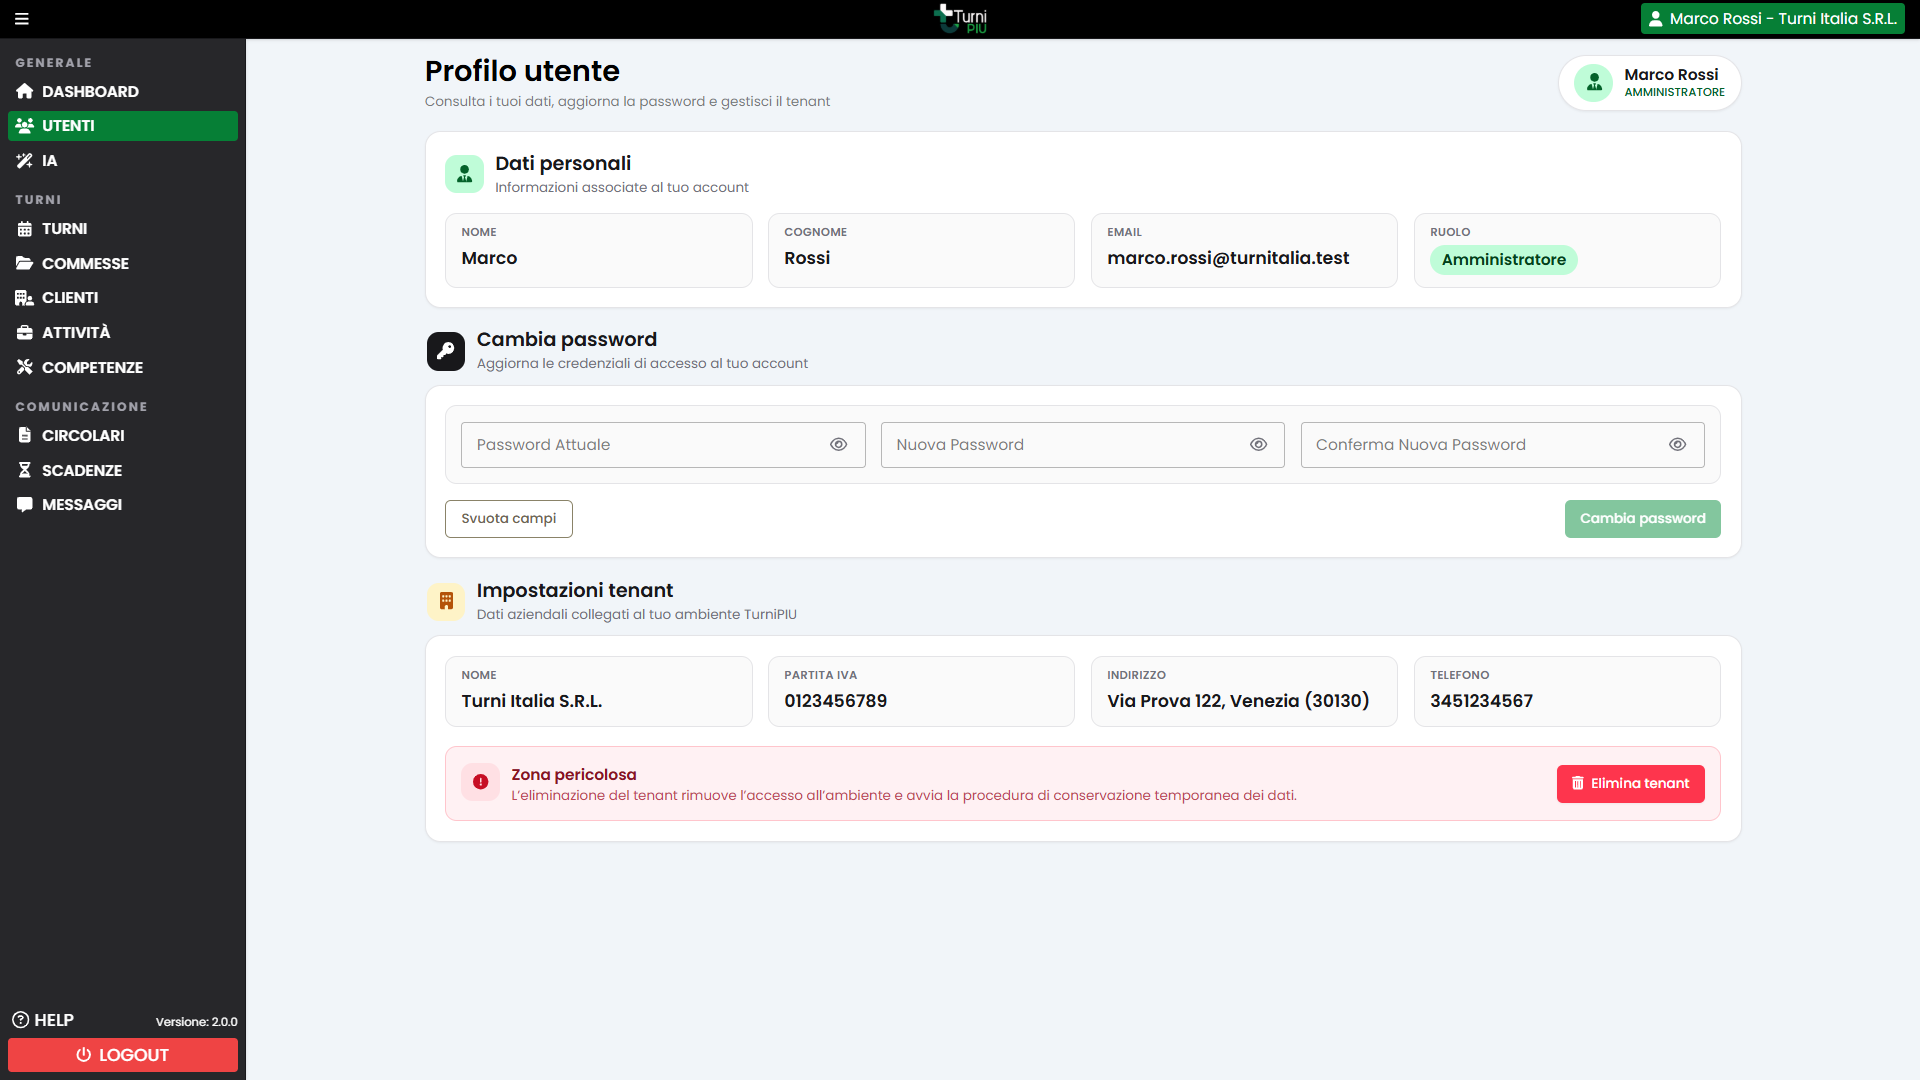Click the Circolari document icon
The image size is (1920, 1080).
(x=25, y=436)
